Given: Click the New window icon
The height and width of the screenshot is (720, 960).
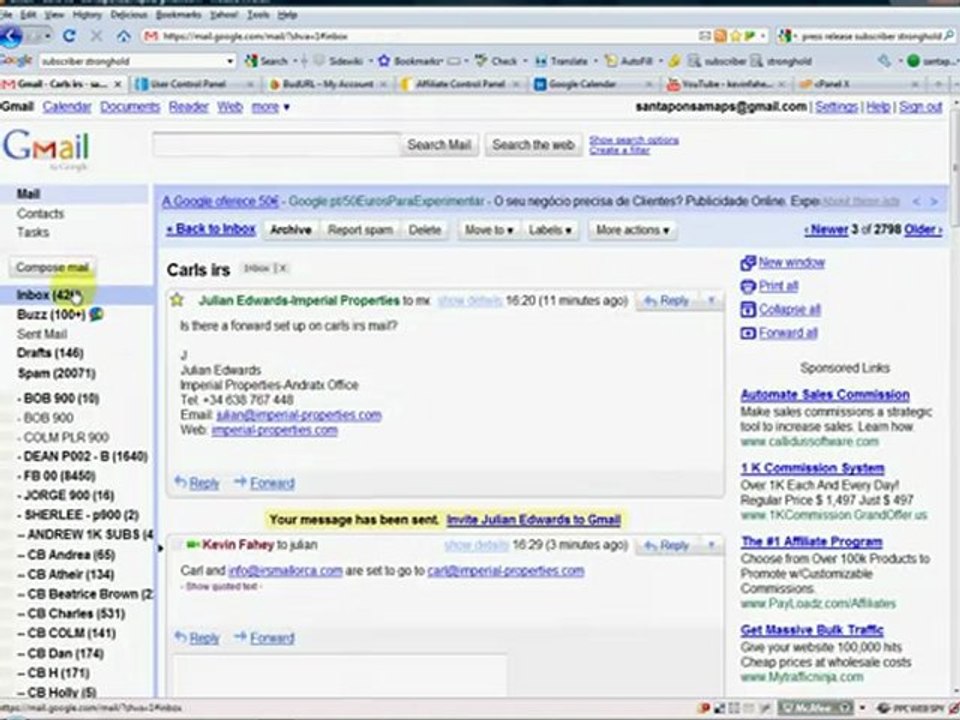Looking at the screenshot, I should coord(748,263).
